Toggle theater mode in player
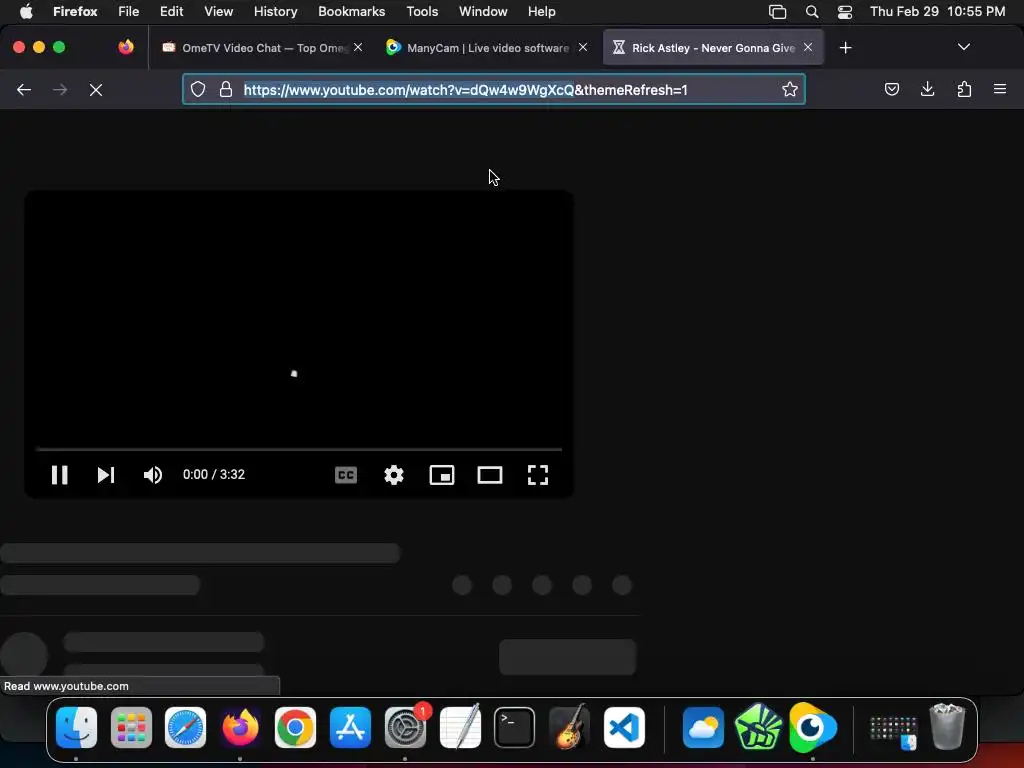This screenshot has width=1024, height=768. pos(490,475)
